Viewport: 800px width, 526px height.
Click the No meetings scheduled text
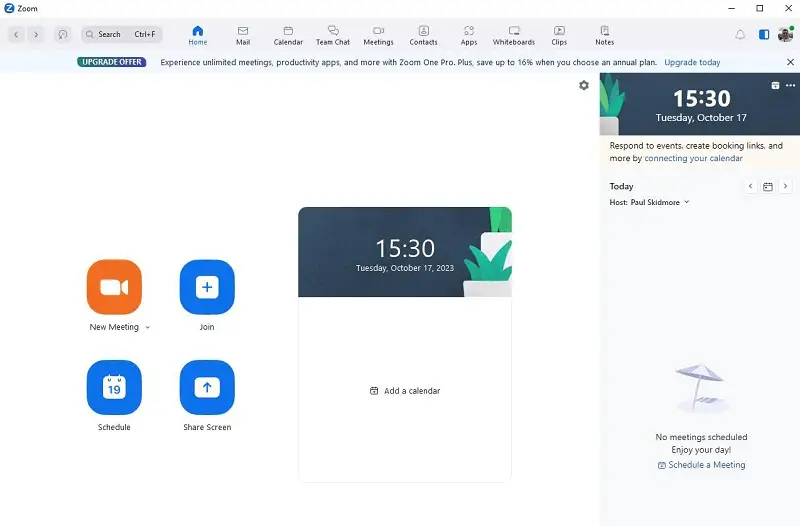coord(702,437)
